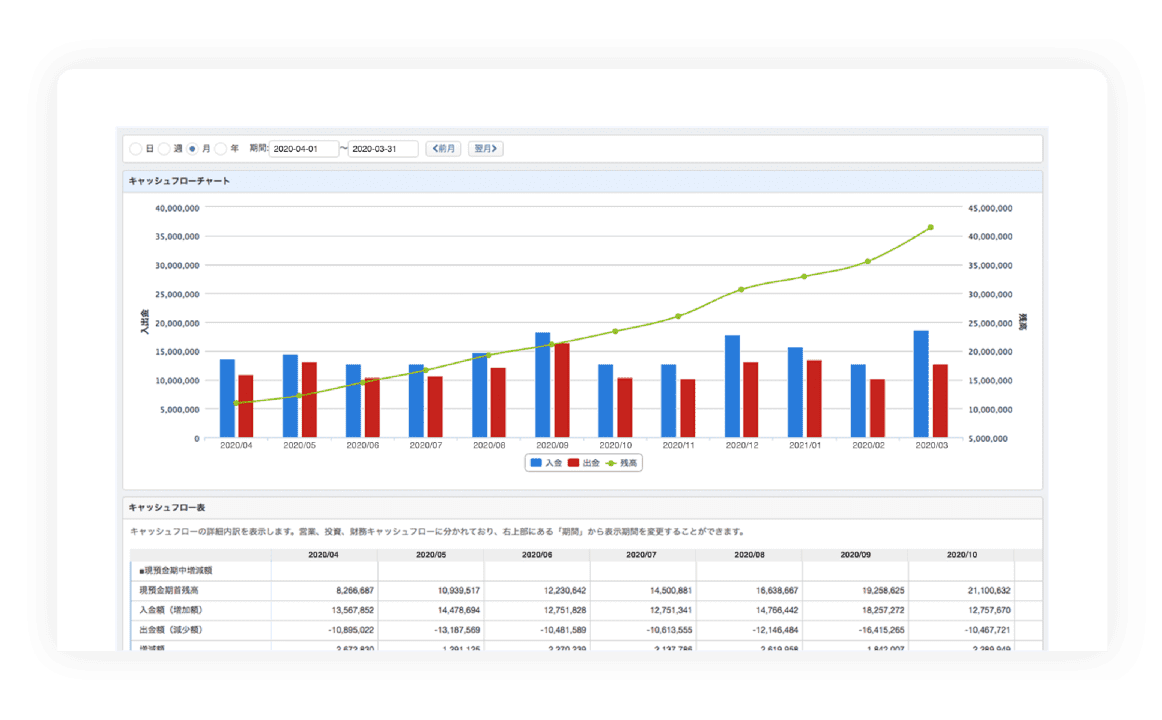Go to previous month with 前月 button
This screenshot has height=720, width=1162.
coord(443,149)
